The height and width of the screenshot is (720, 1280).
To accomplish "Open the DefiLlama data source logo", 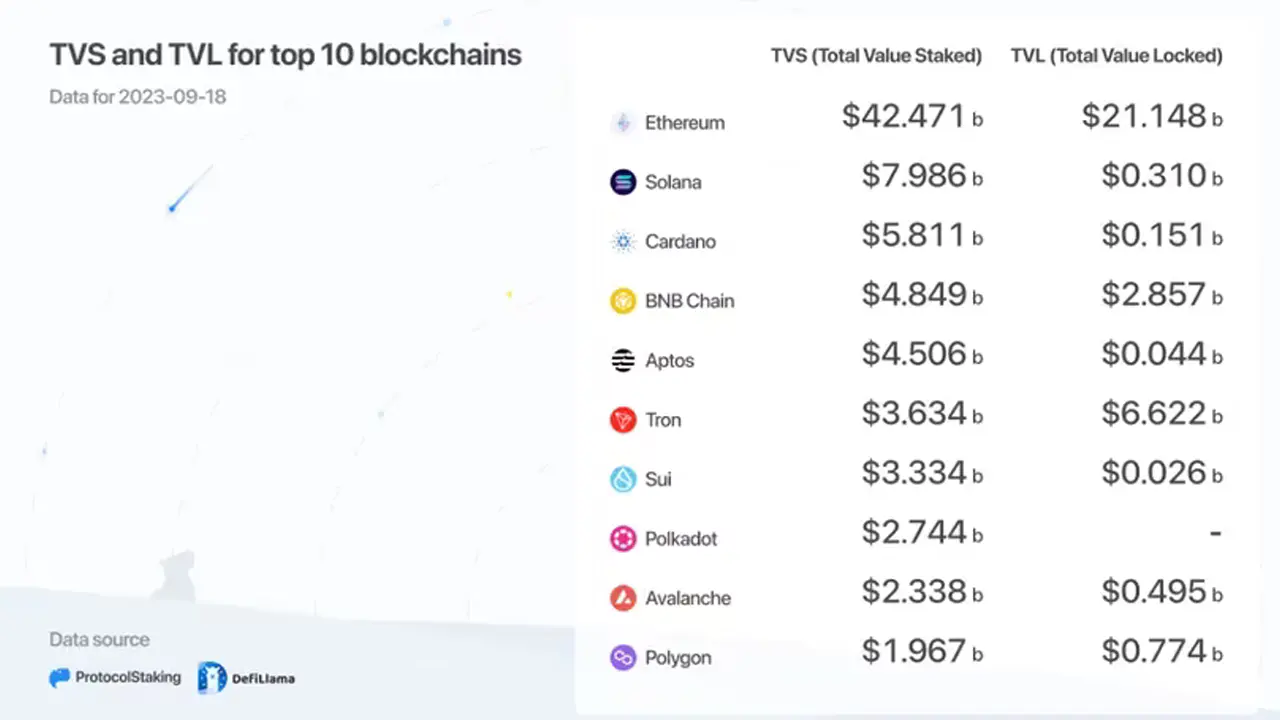I will click(246, 678).
